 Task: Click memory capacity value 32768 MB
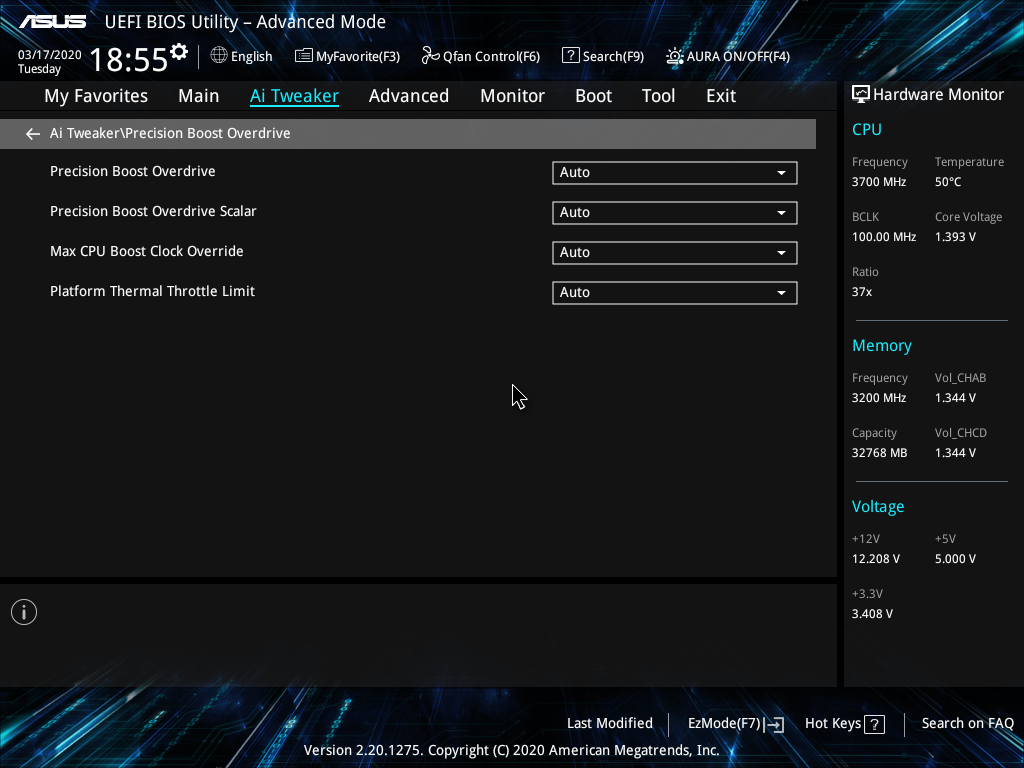[x=880, y=453]
